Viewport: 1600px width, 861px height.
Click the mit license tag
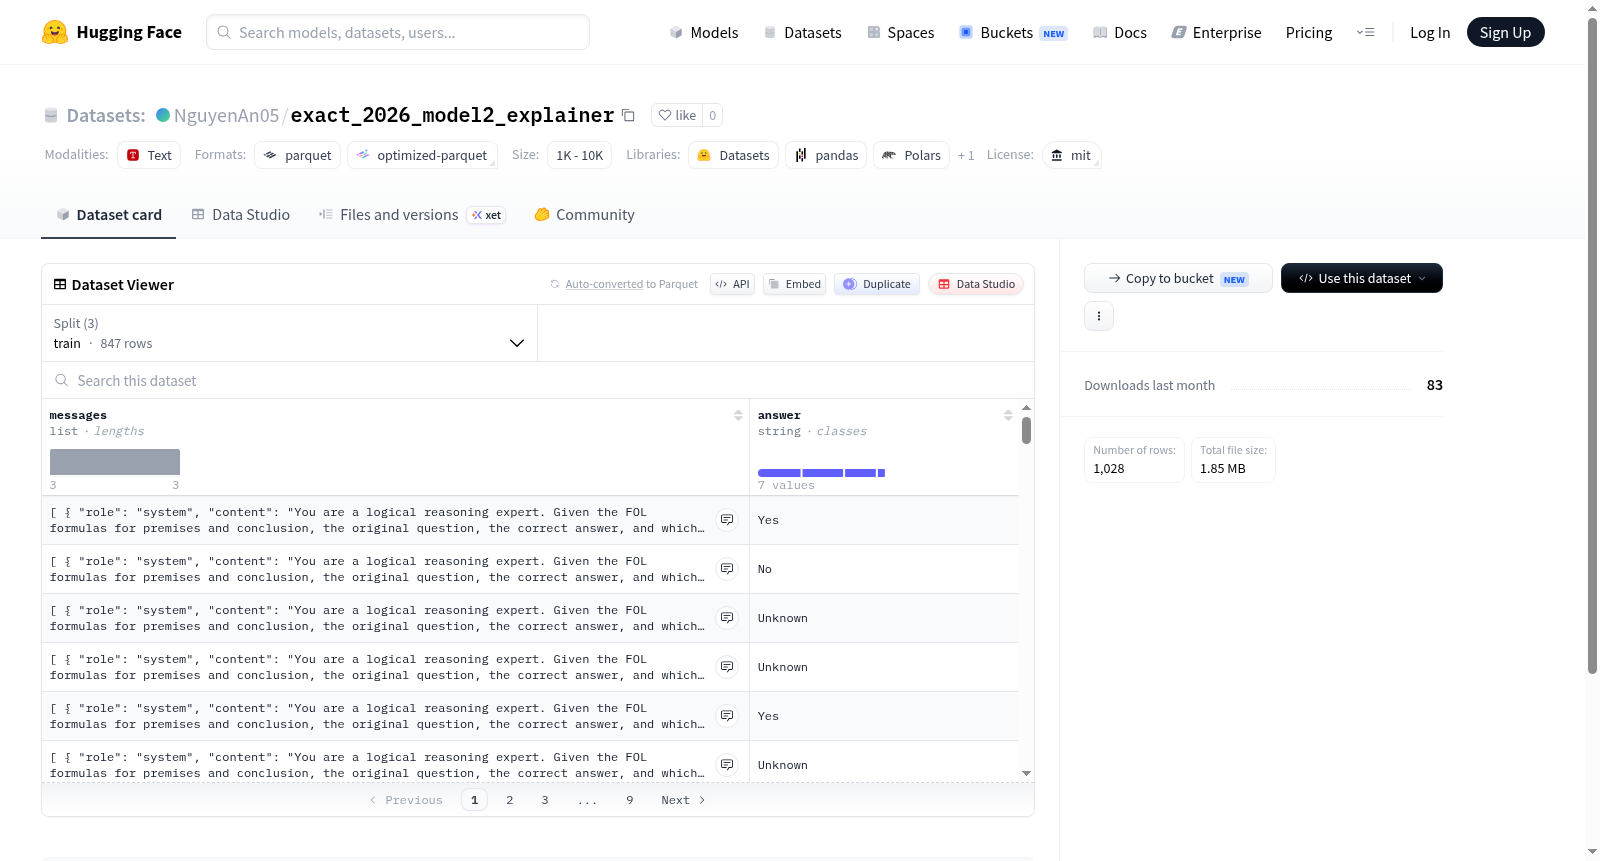(1071, 155)
